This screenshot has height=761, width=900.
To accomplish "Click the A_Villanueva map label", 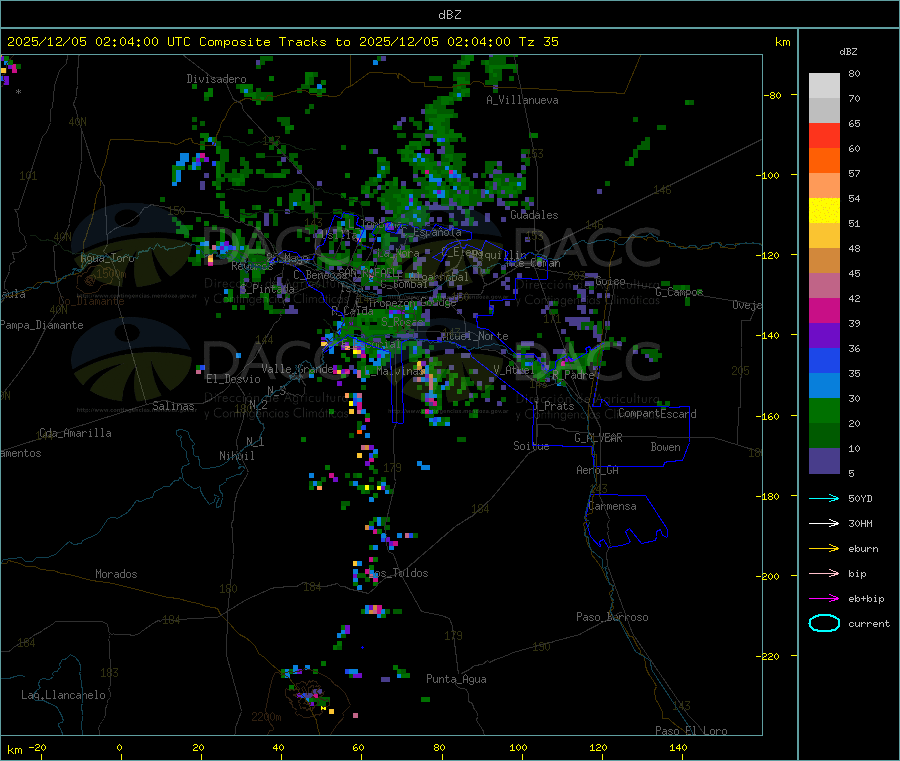I will [522, 100].
